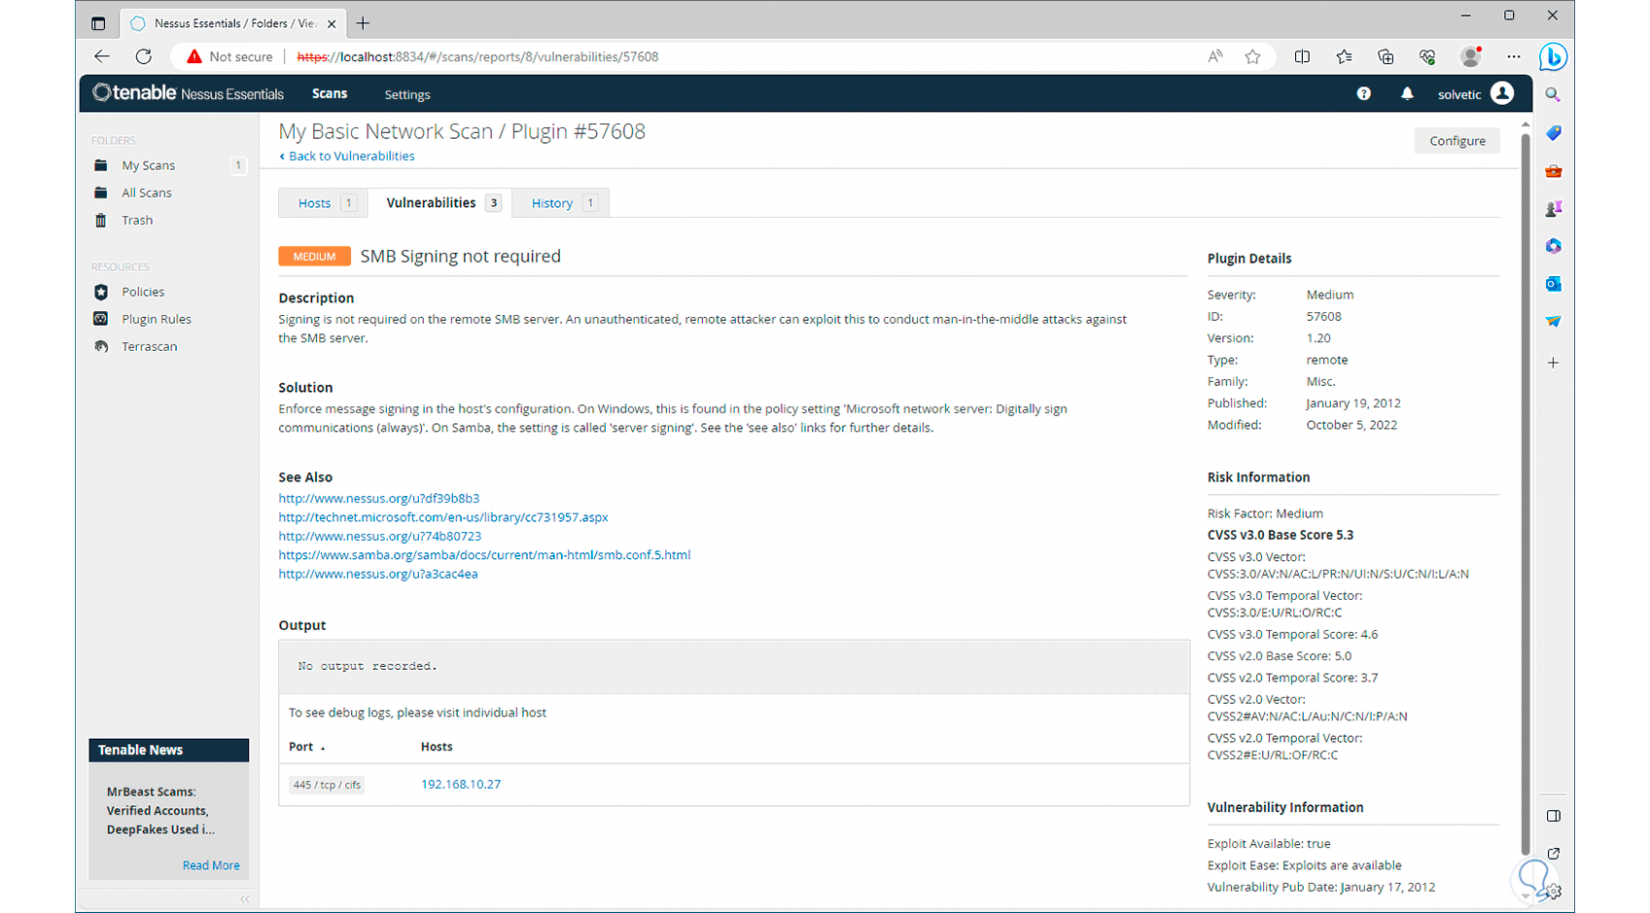Open split screen view
This screenshot has height=913, width=1650.
tap(1302, 57)
